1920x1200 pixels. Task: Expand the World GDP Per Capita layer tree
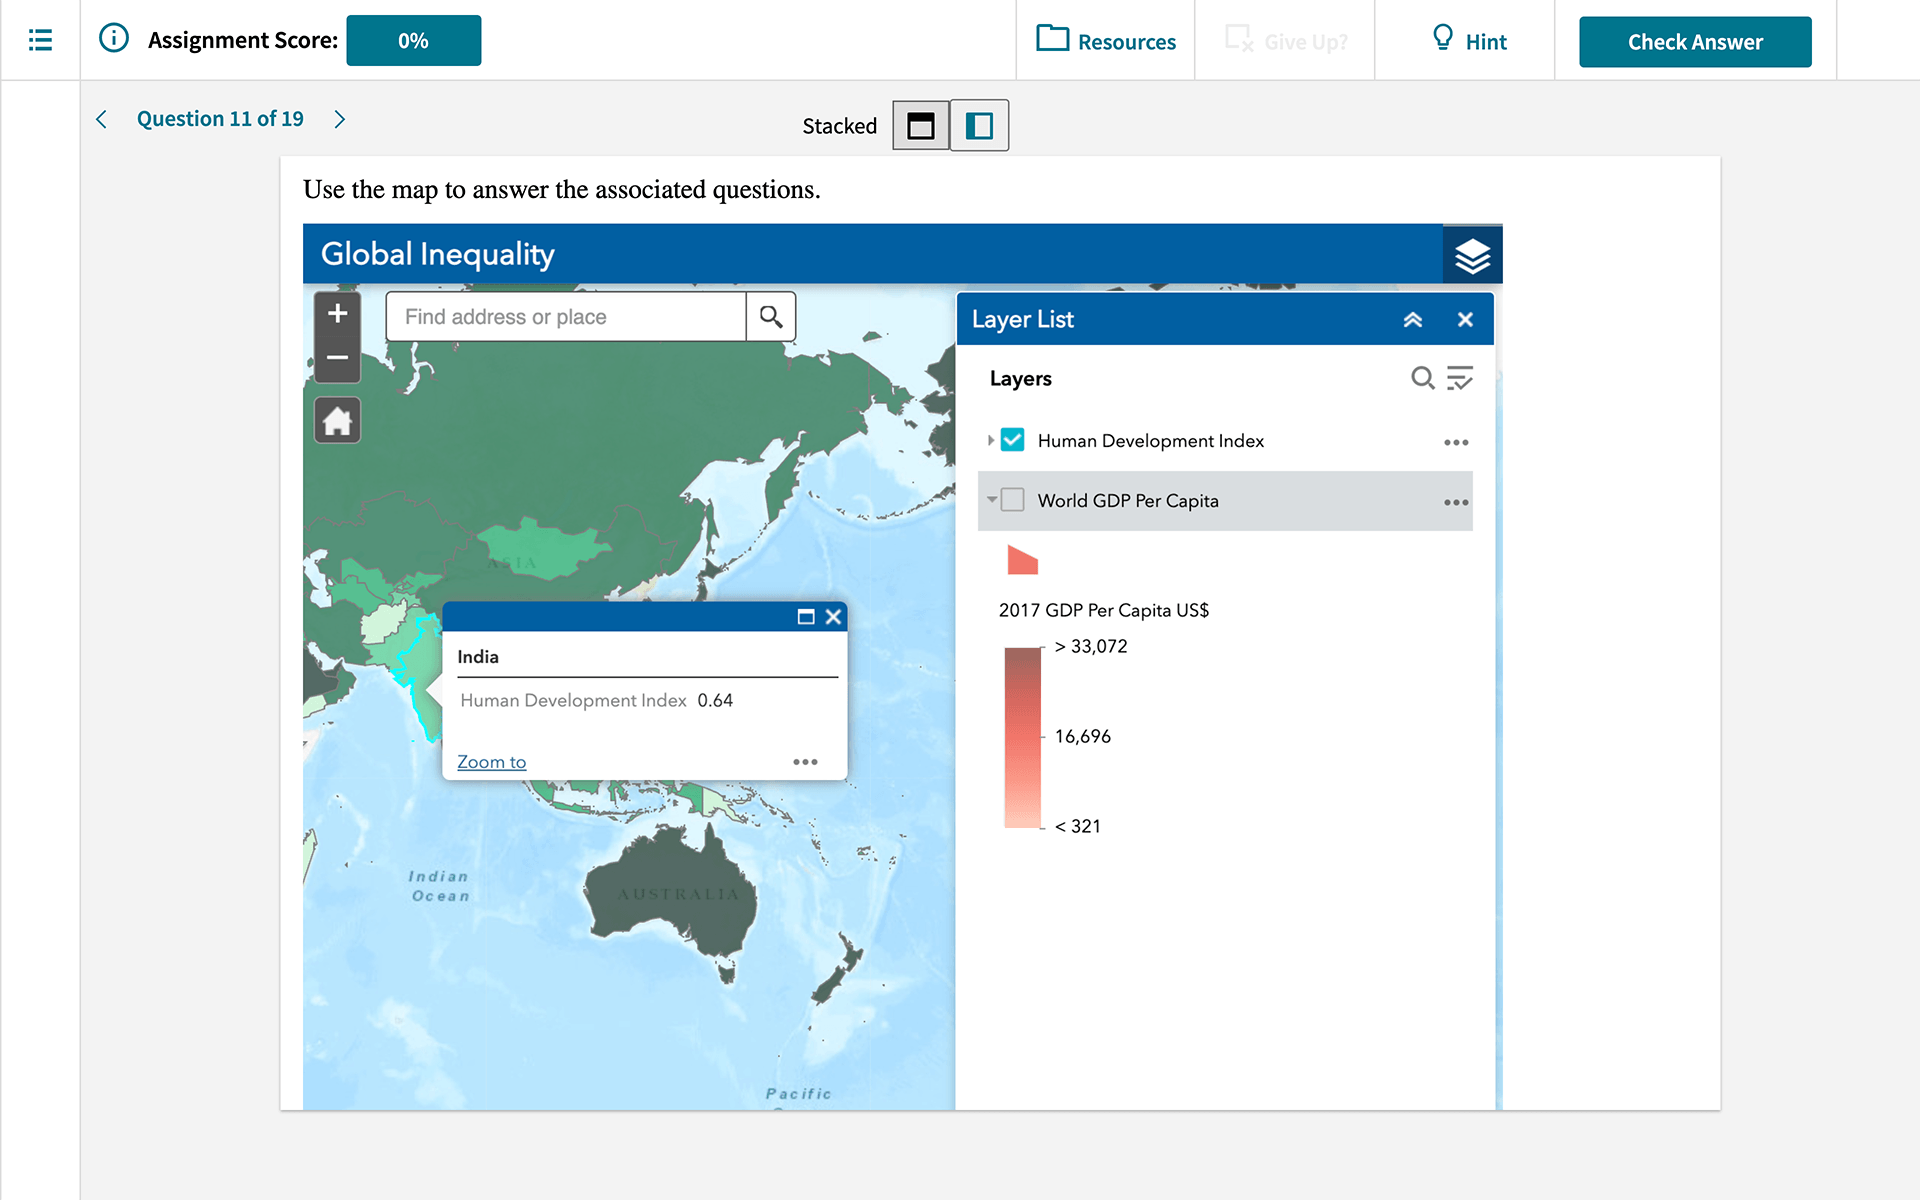point(991,500)
